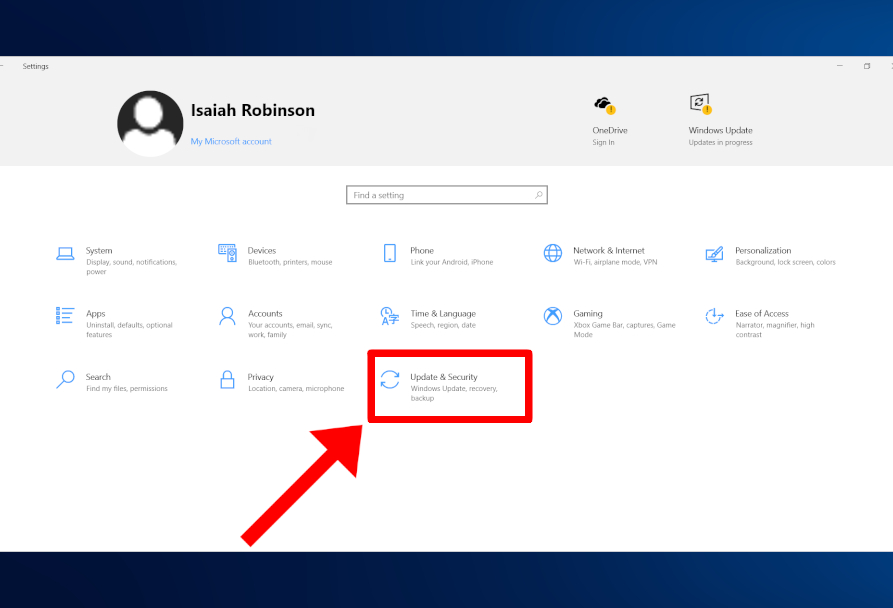Click the Privacy padlock icon
This screenshot has width=893, height=608.
click(227, 379)
